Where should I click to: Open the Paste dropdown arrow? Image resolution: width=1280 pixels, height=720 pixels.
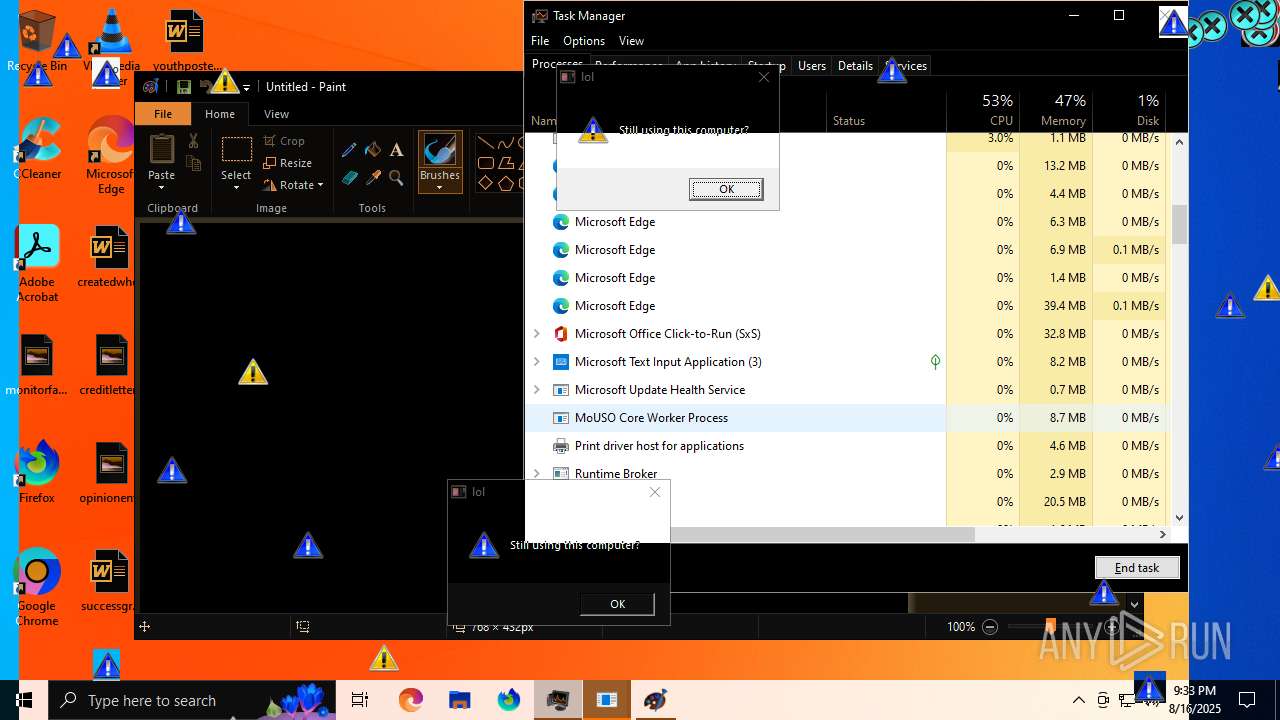(161, 188)
